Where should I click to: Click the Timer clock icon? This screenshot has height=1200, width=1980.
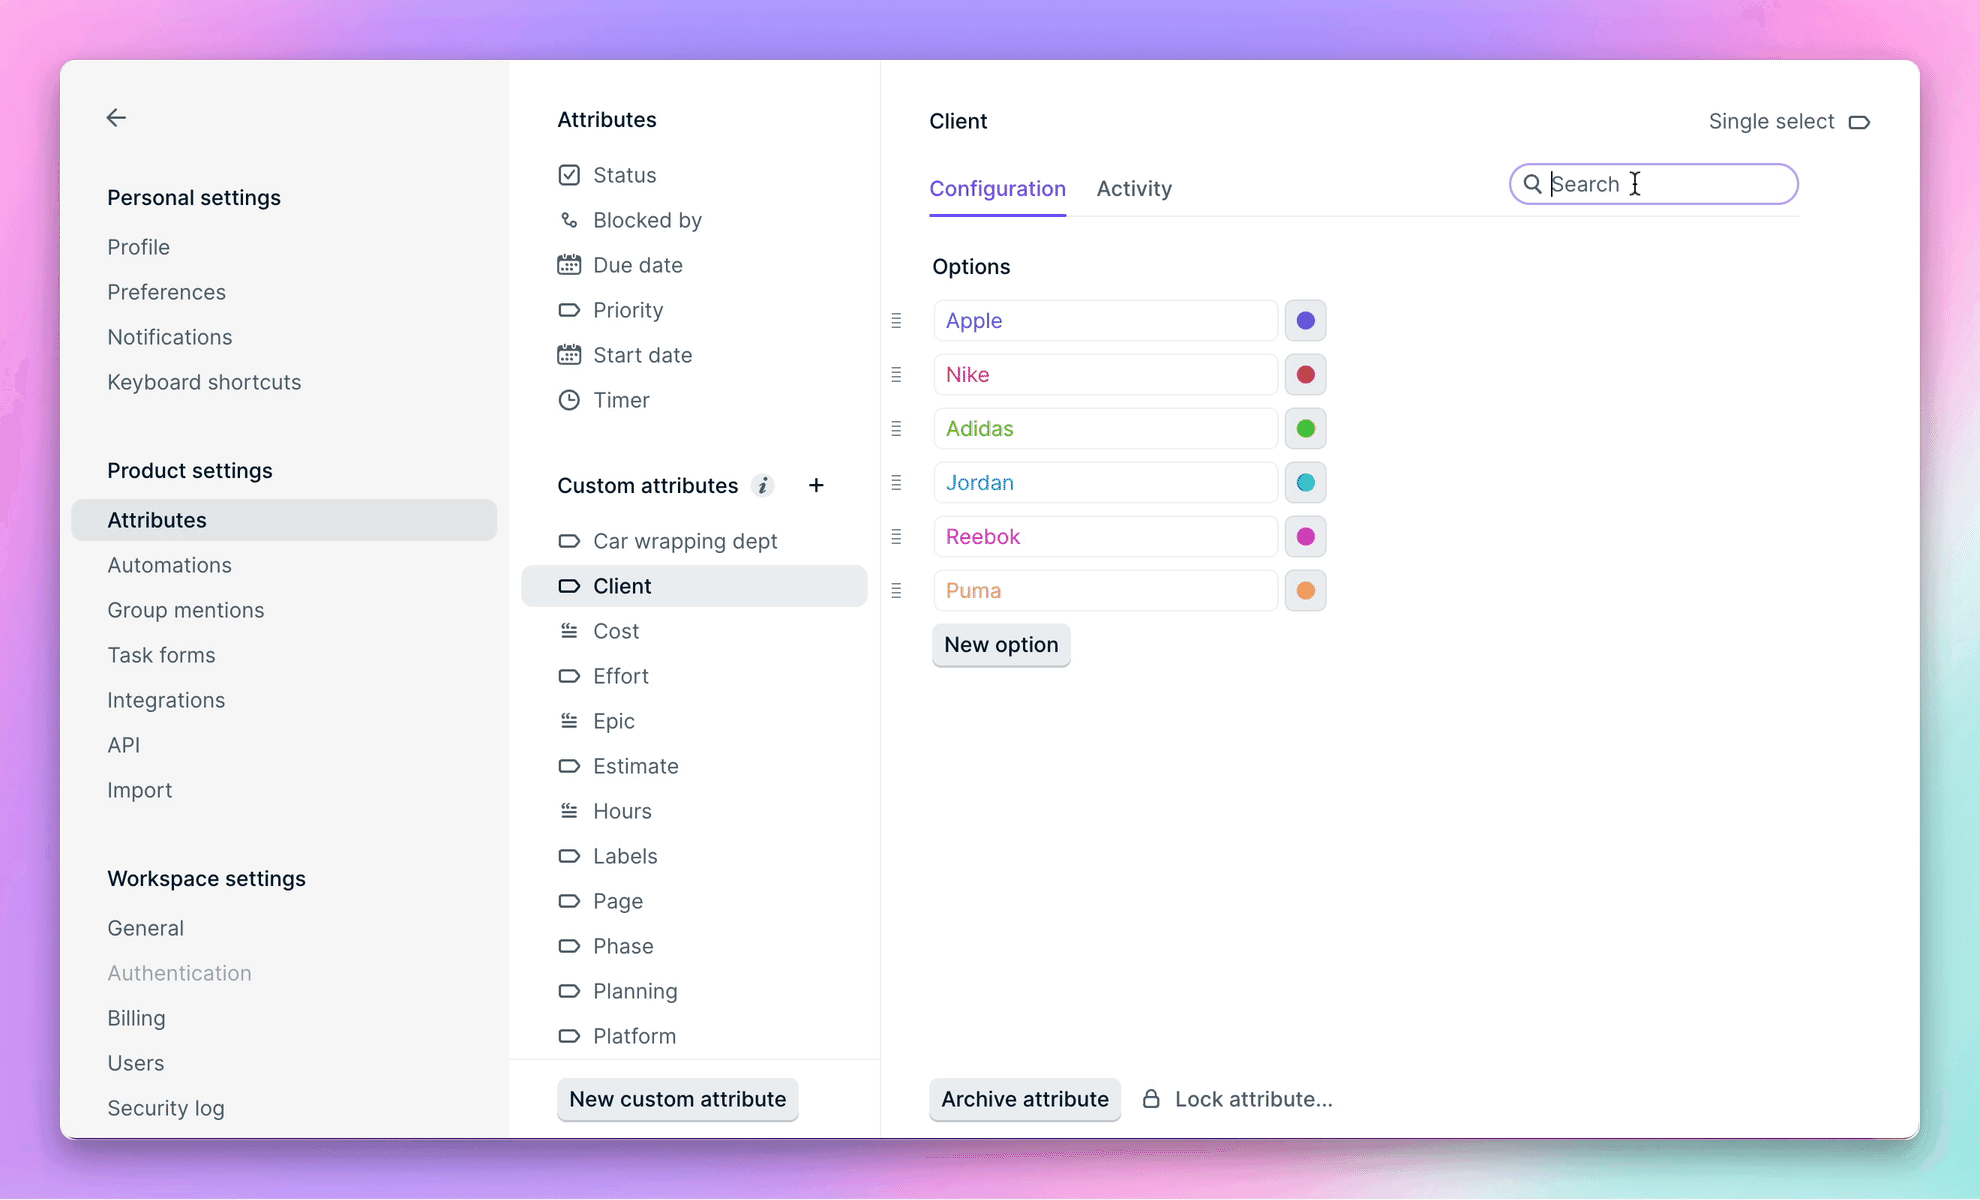click(x=569, y=400)
